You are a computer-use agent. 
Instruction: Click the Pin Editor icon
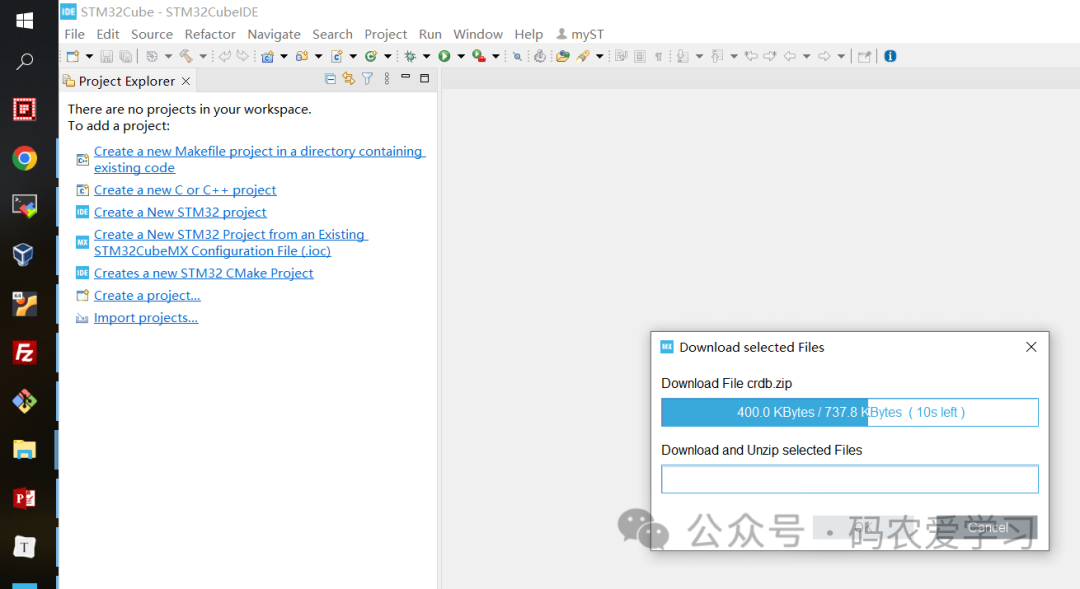pyautogui.click(x=864, y=56)
